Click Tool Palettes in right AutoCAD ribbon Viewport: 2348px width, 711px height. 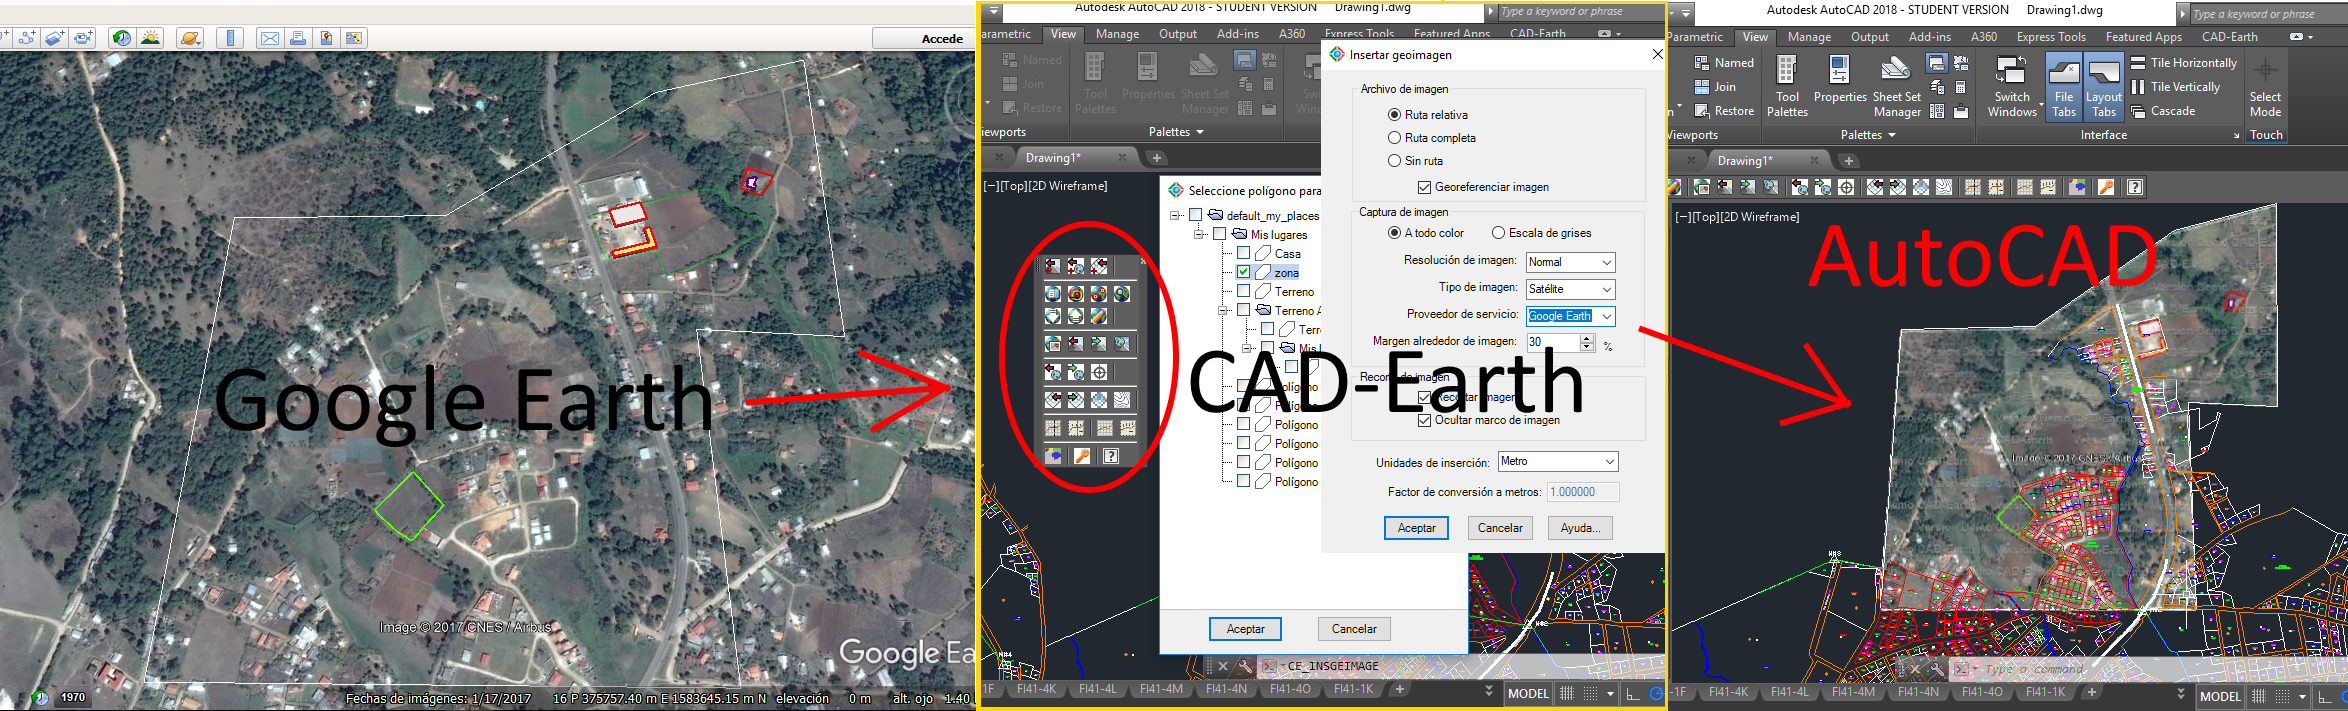1787,86
